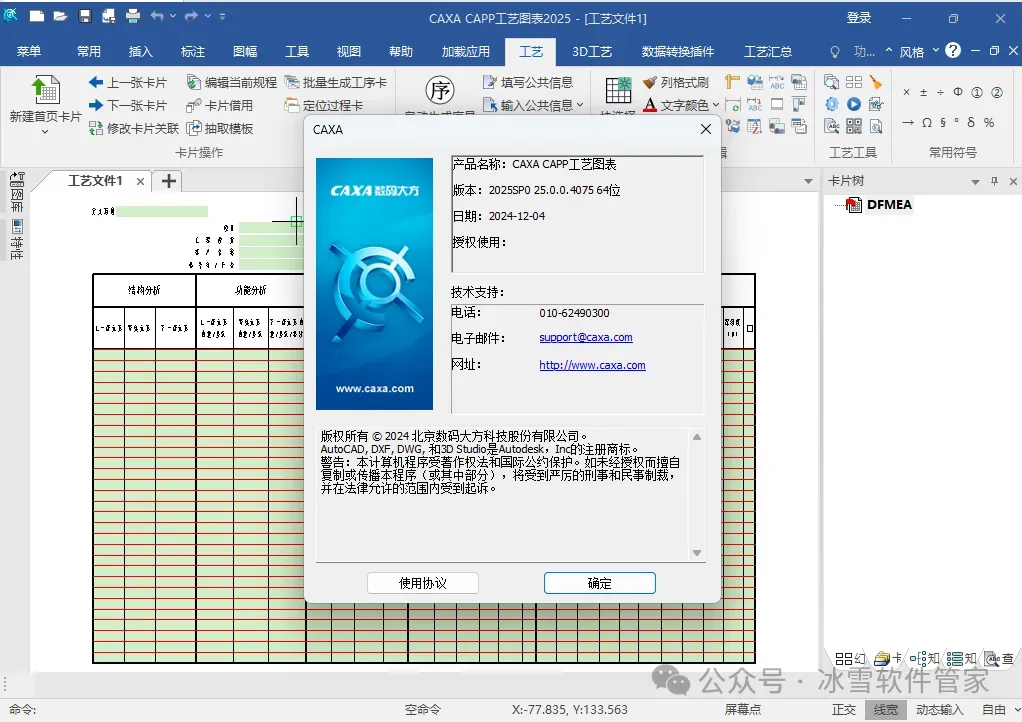Expand the 输入公共信息 dropdown
This screenshot has width=1022, height=722.
[580, 105]
